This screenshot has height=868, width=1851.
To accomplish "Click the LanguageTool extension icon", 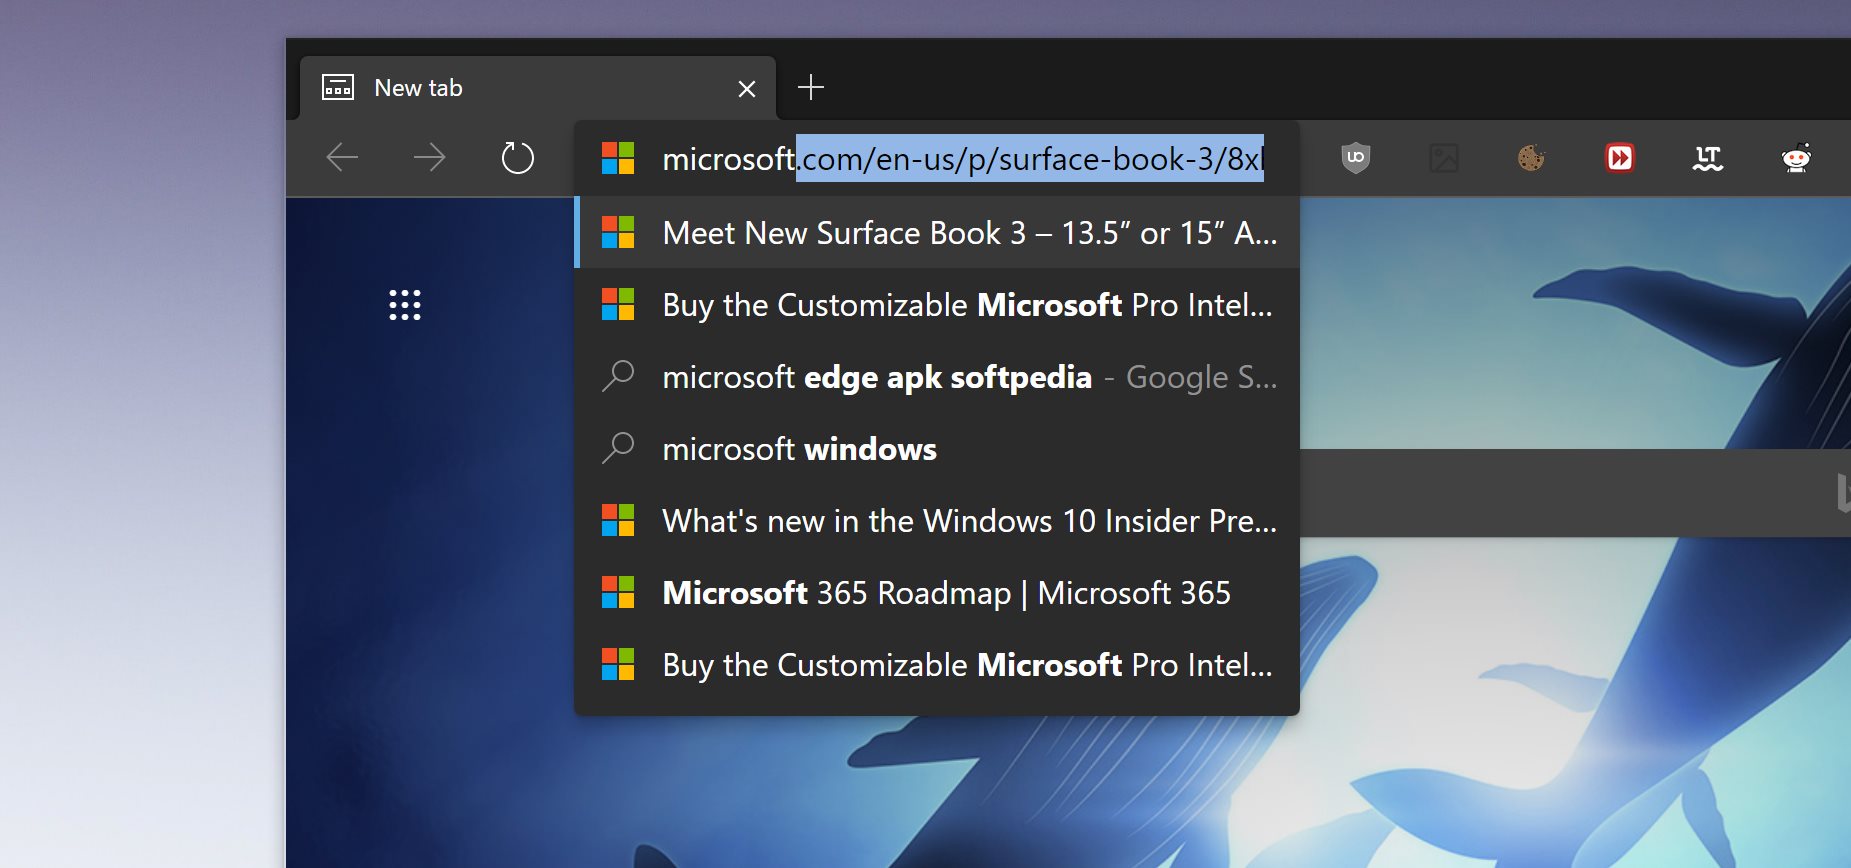I will (x=1707, y=158).
